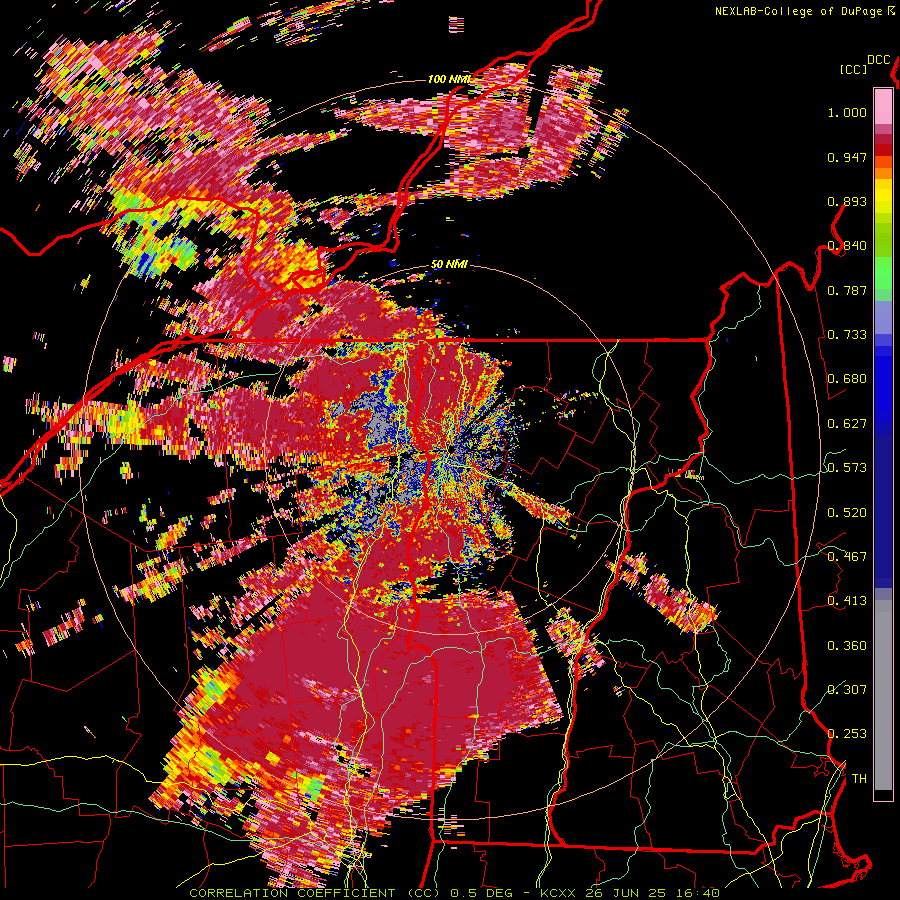Click the 0.893 scale value
900x900 pixels.
(x=847, y=201)
